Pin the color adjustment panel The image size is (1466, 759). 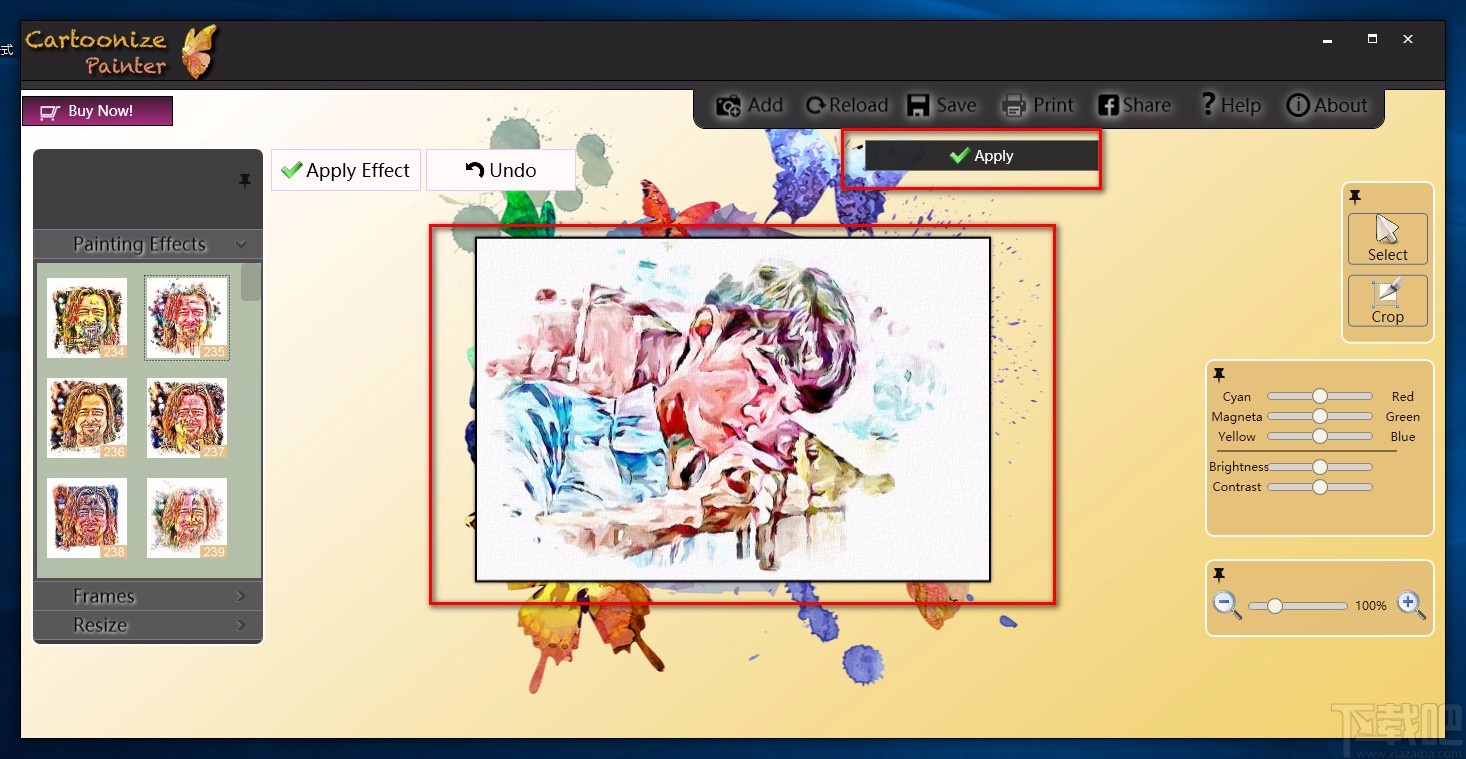[1219, 375]
